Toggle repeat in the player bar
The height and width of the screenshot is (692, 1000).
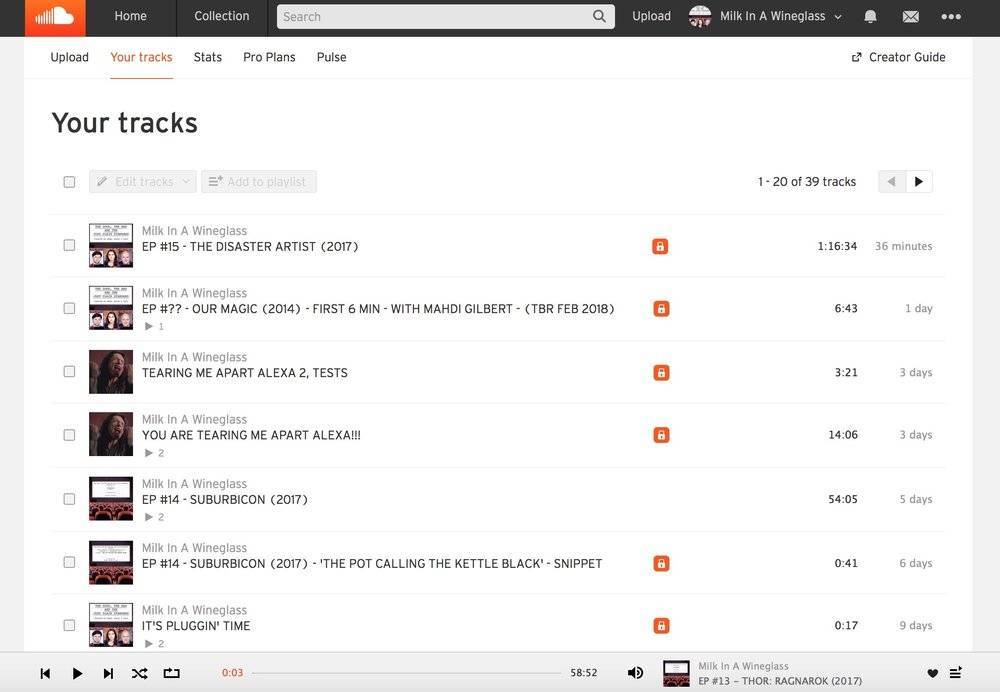171,673
